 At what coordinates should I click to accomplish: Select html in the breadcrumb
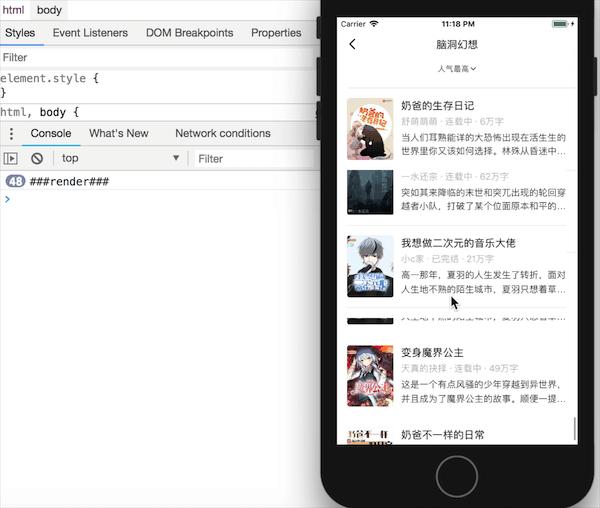[13, 10]
